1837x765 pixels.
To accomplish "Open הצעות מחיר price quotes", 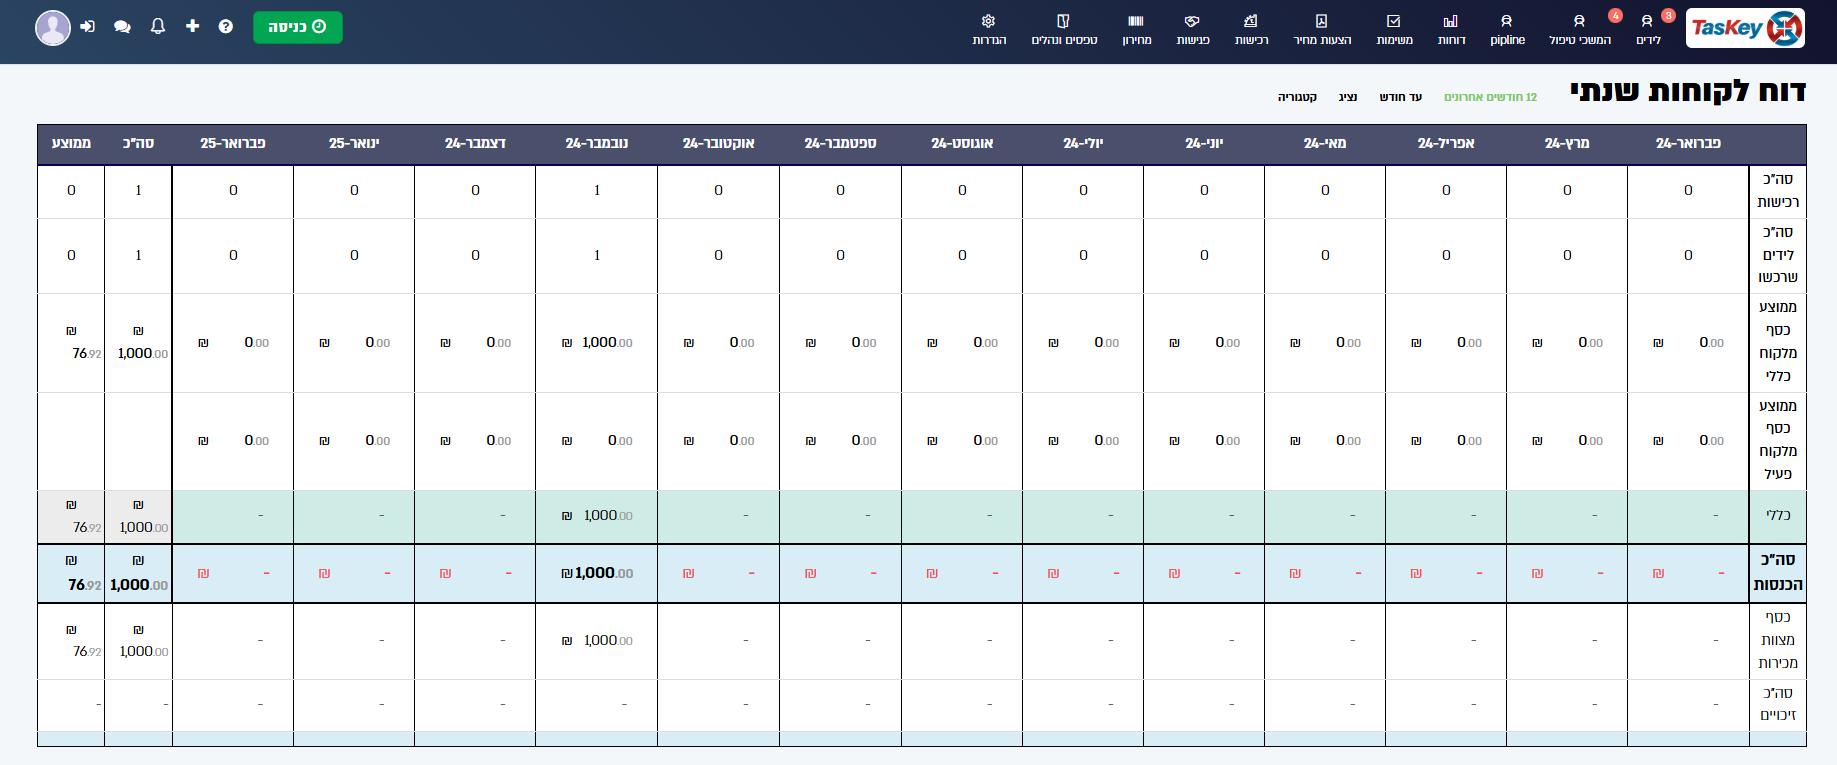I will 1322,30.
